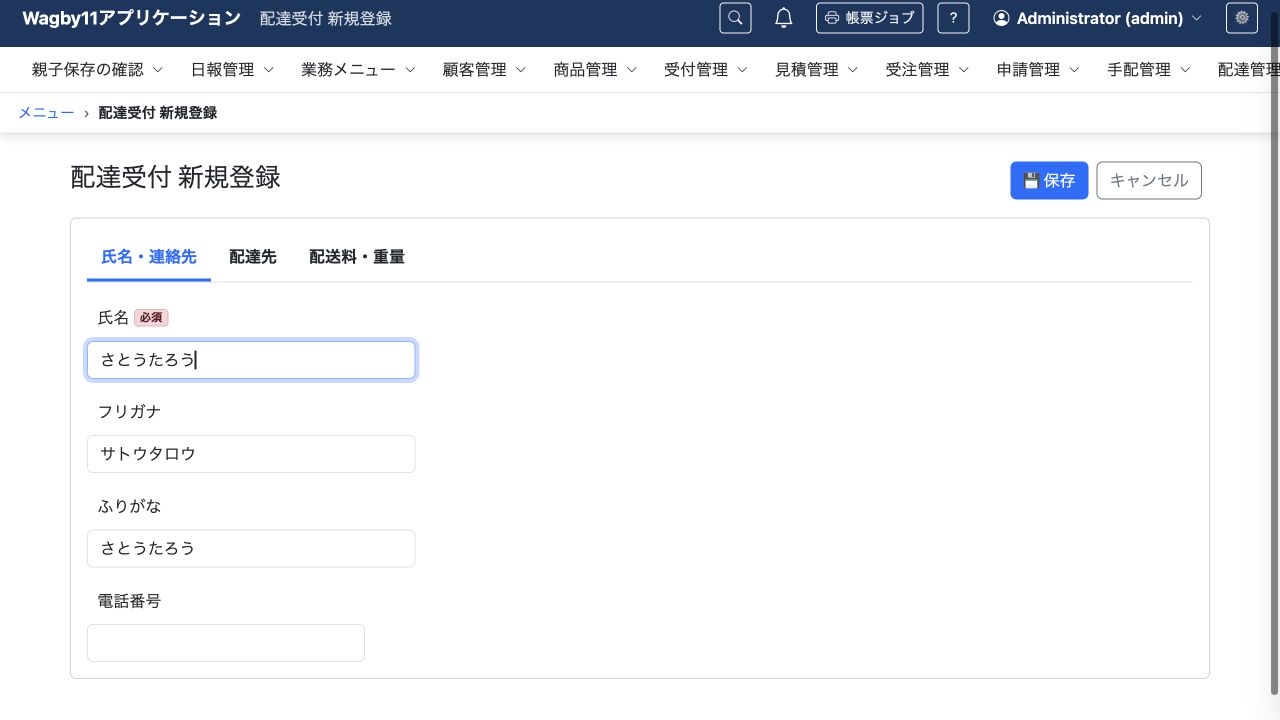Expand 見積管理 menu
The image size is (1280, 720).
click(817, 70)
